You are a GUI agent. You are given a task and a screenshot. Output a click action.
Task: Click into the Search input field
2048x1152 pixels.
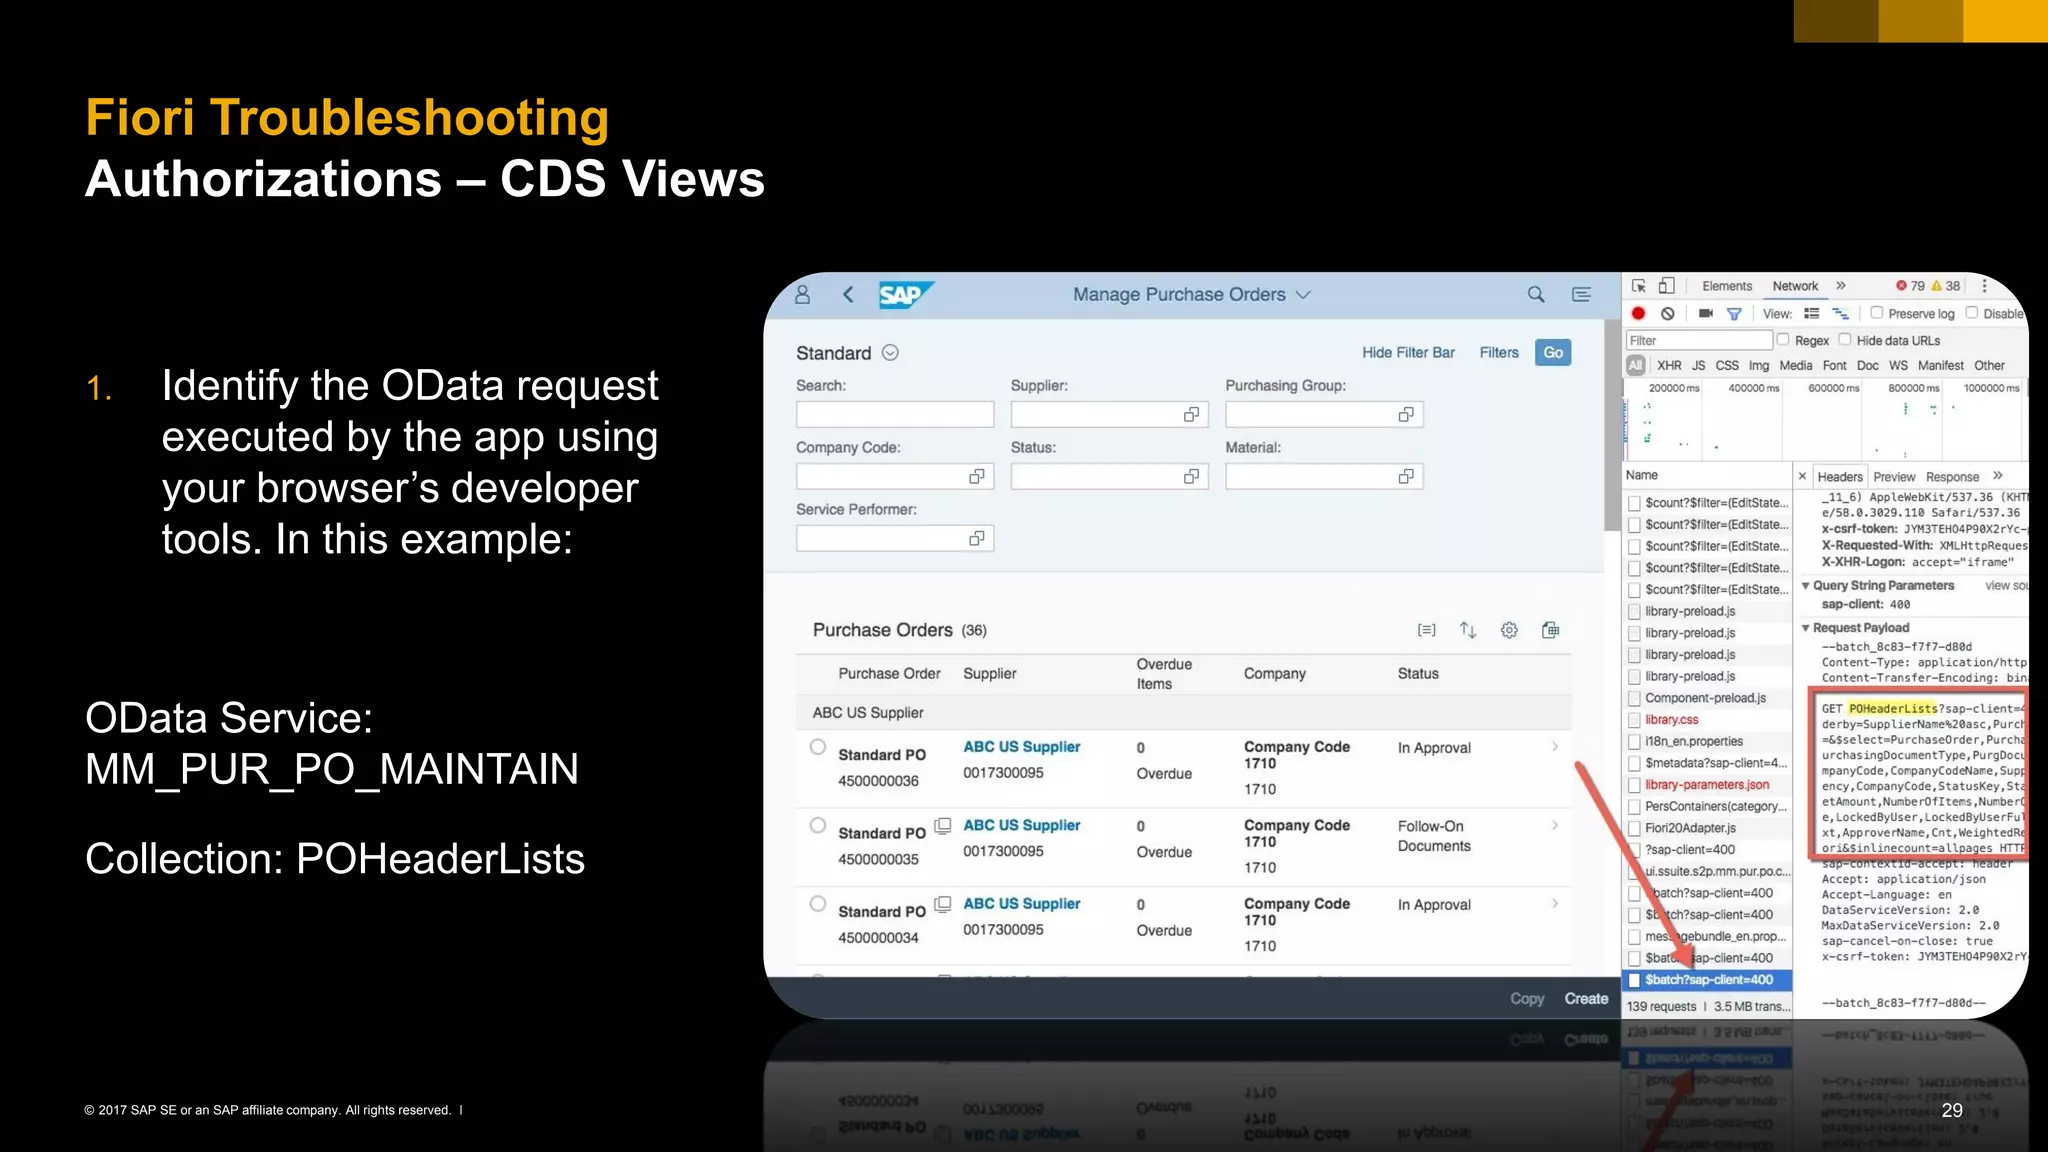(895, 414)
